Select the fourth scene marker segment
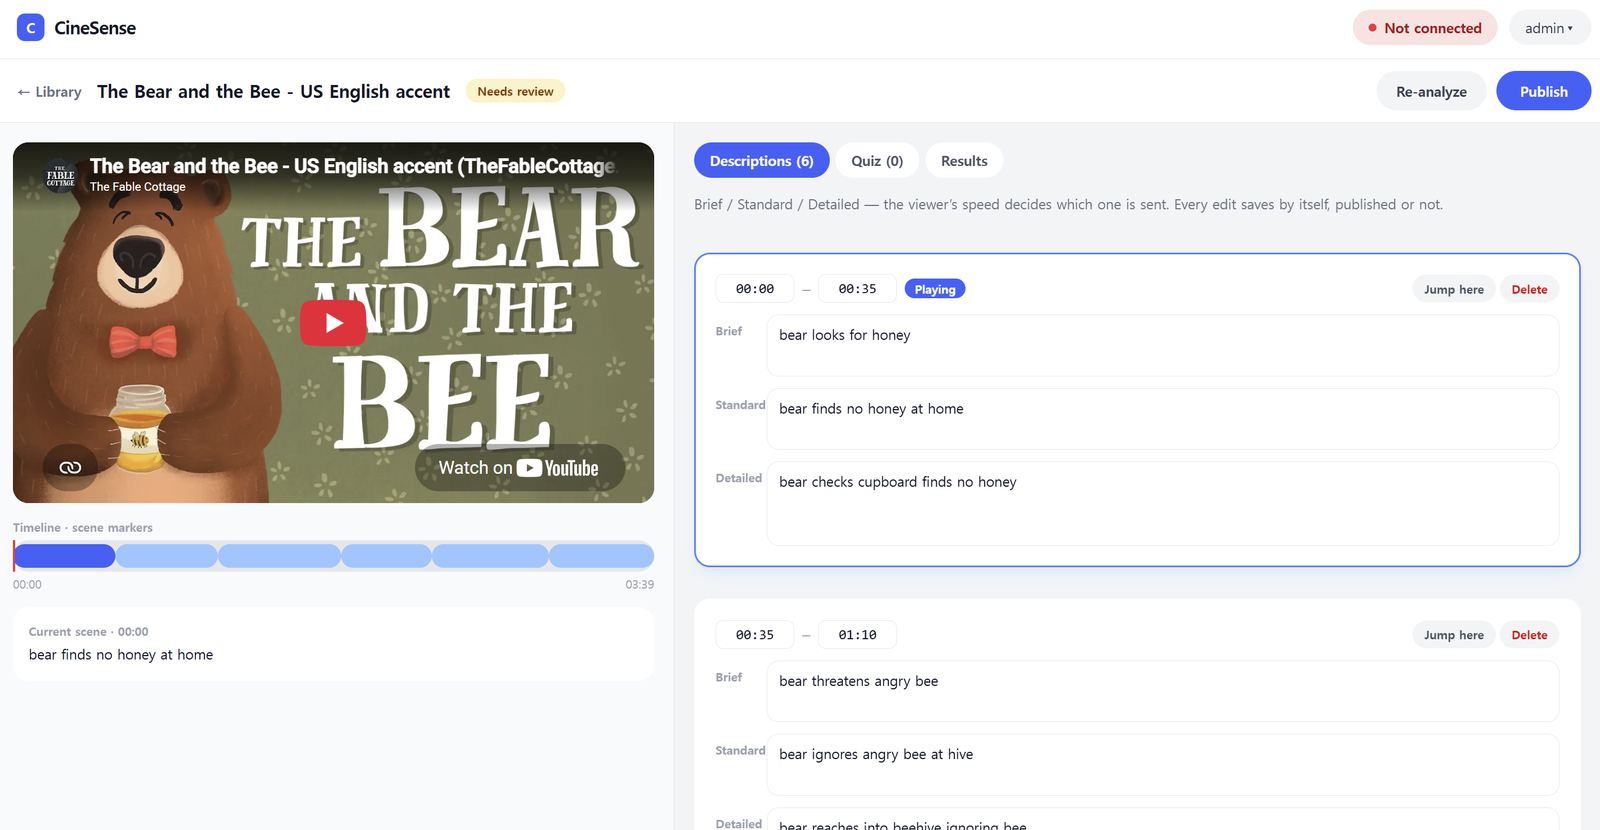The image size is (1600, 830). point(387,556)
